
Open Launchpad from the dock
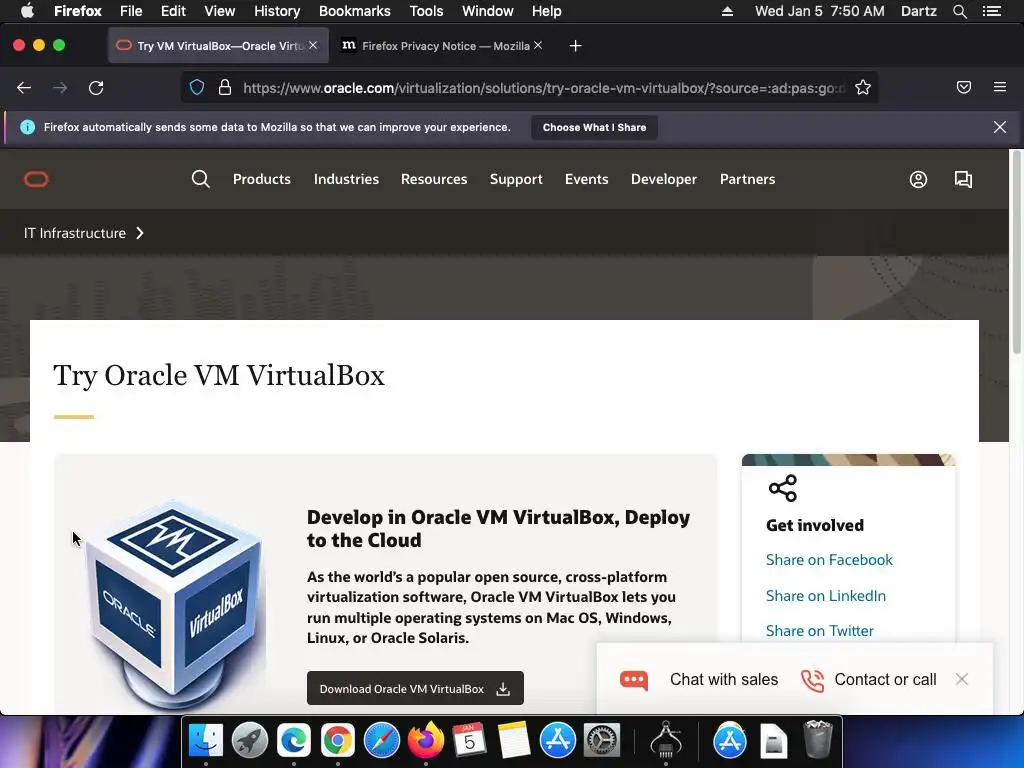pos(249,741)
